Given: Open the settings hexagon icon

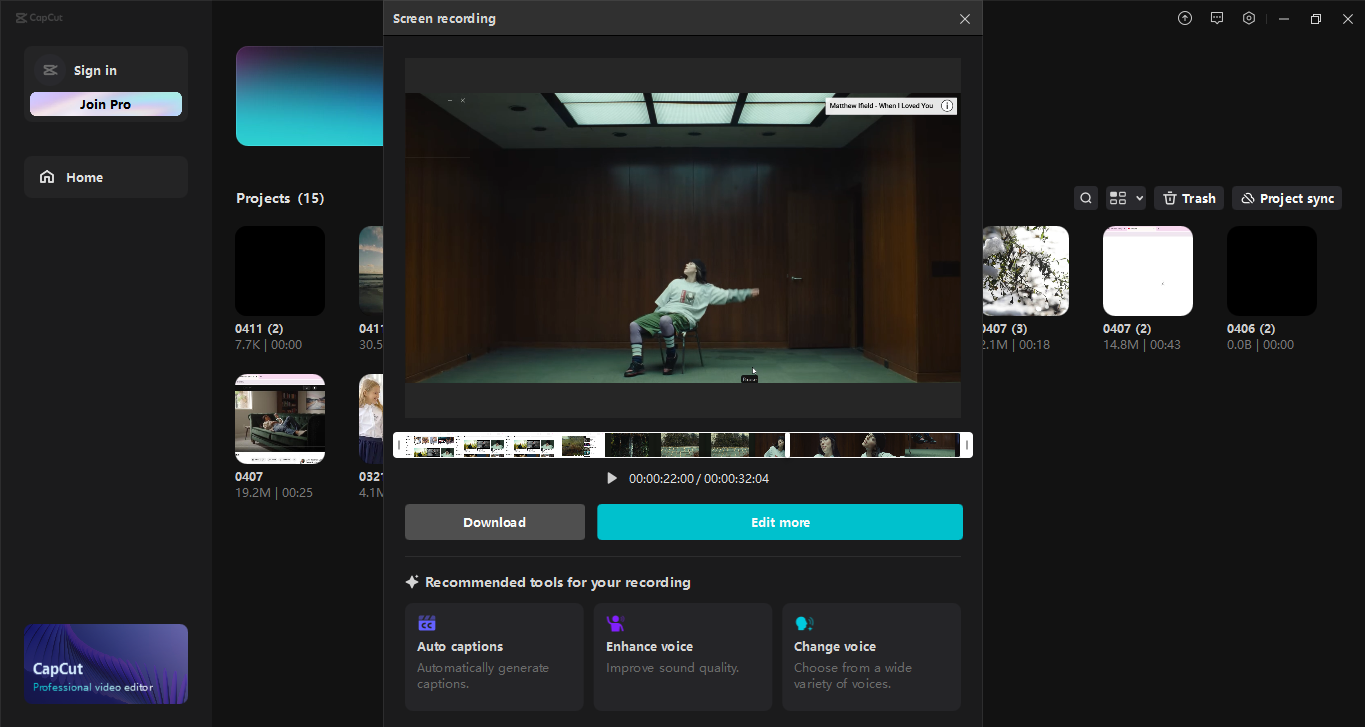Looking at the screenshot, I should 1249,18.
